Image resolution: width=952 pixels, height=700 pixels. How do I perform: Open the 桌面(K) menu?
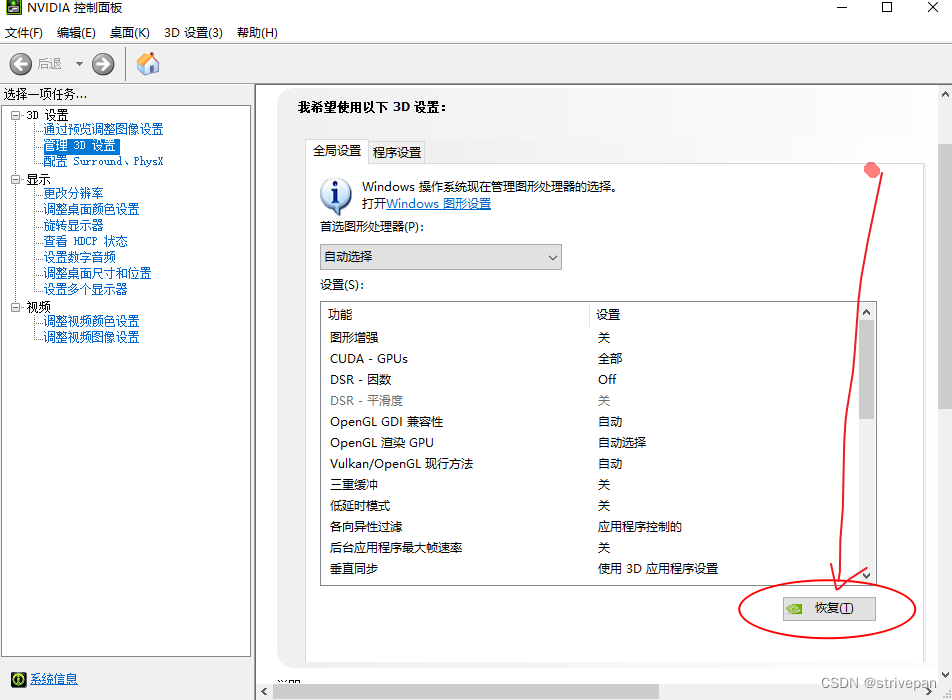[x=130, y=33]
